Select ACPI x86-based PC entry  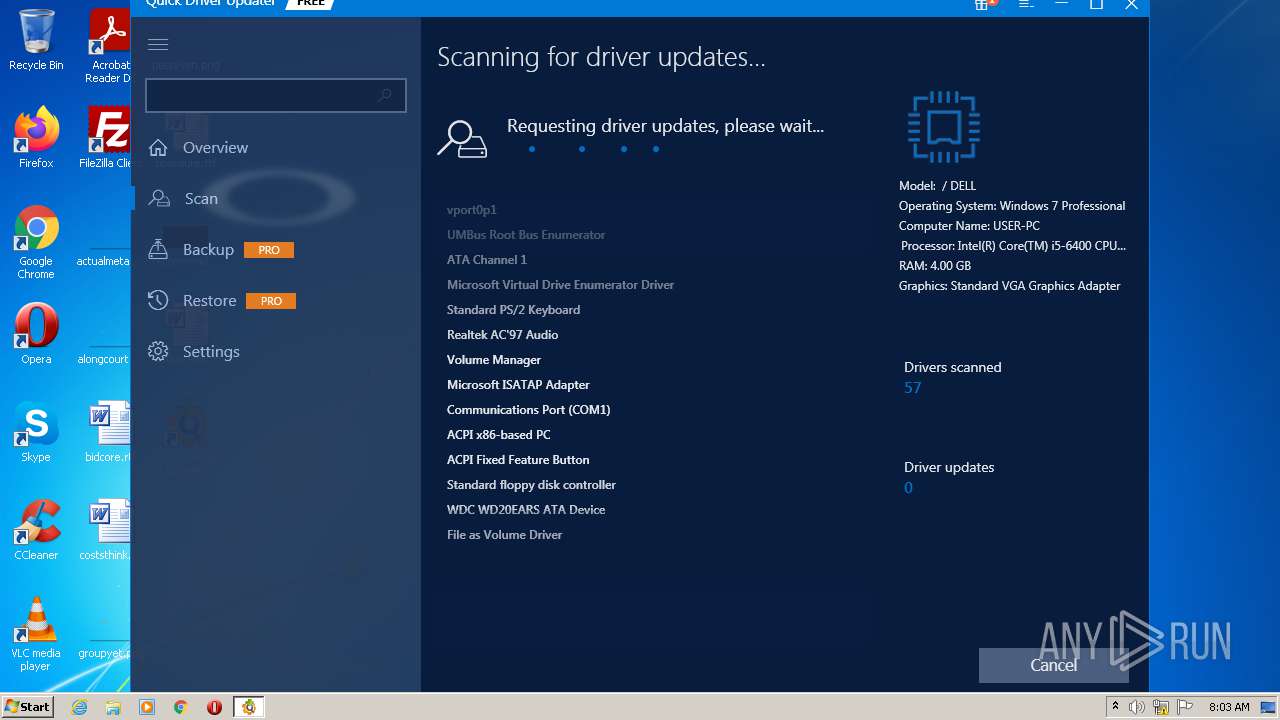pyautogui.click(x=498, y=435)
